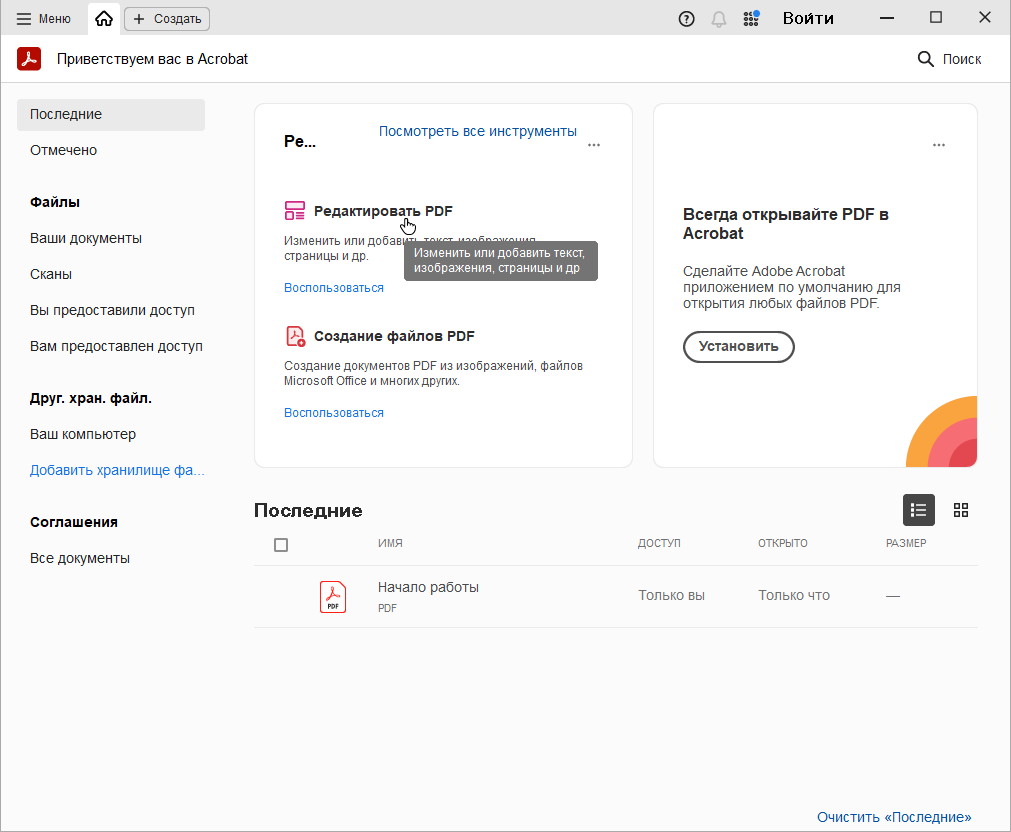Sort by ИМЯ column header
Screen dimensions: 1011x832
tap(390, 544)
